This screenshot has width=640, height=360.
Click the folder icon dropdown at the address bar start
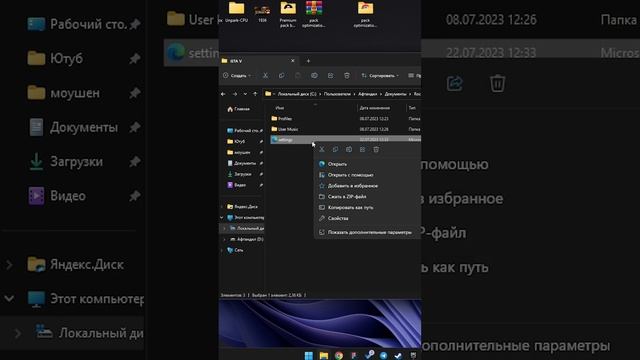[270, 94]
